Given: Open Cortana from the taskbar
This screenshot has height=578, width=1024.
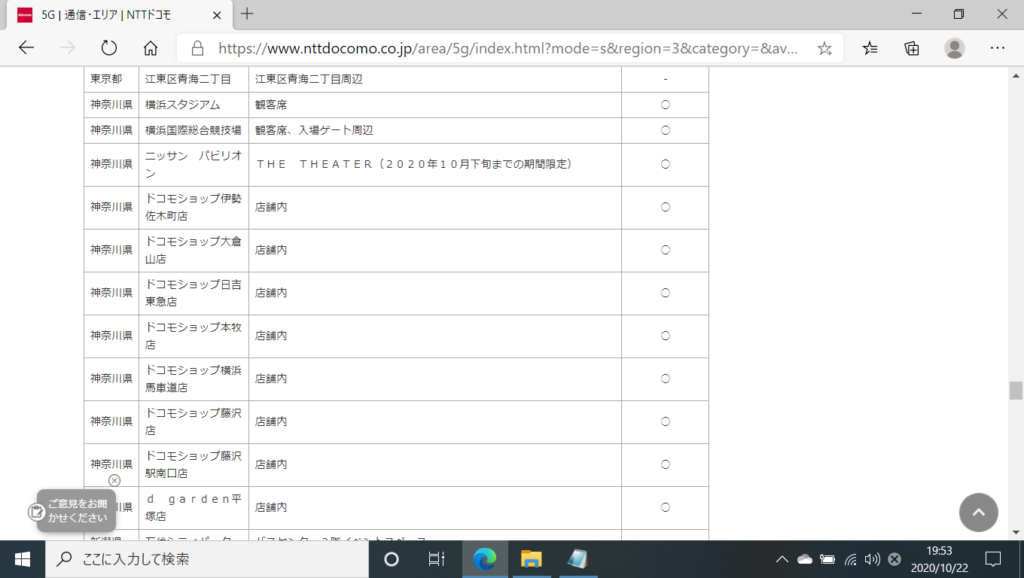Looking at the screenshot, I should click(x=391, y=559).
